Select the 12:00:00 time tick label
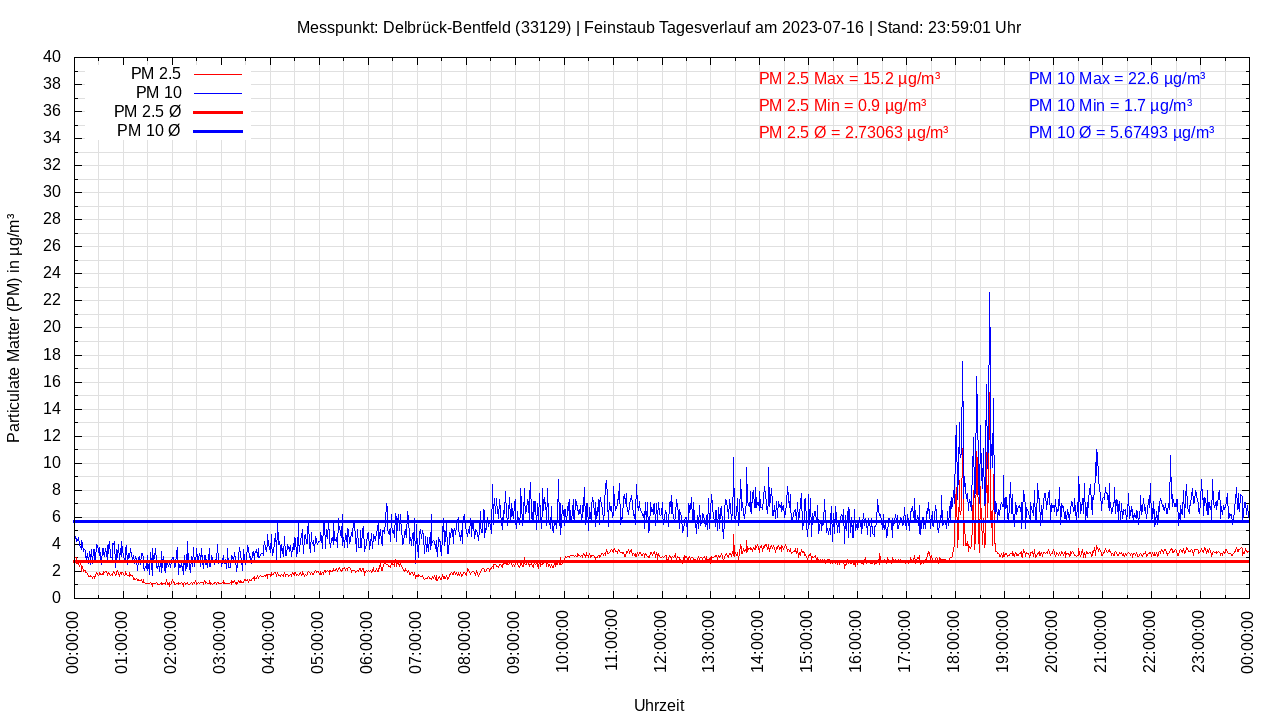1280x720 pixels. (x=661, y=640)
